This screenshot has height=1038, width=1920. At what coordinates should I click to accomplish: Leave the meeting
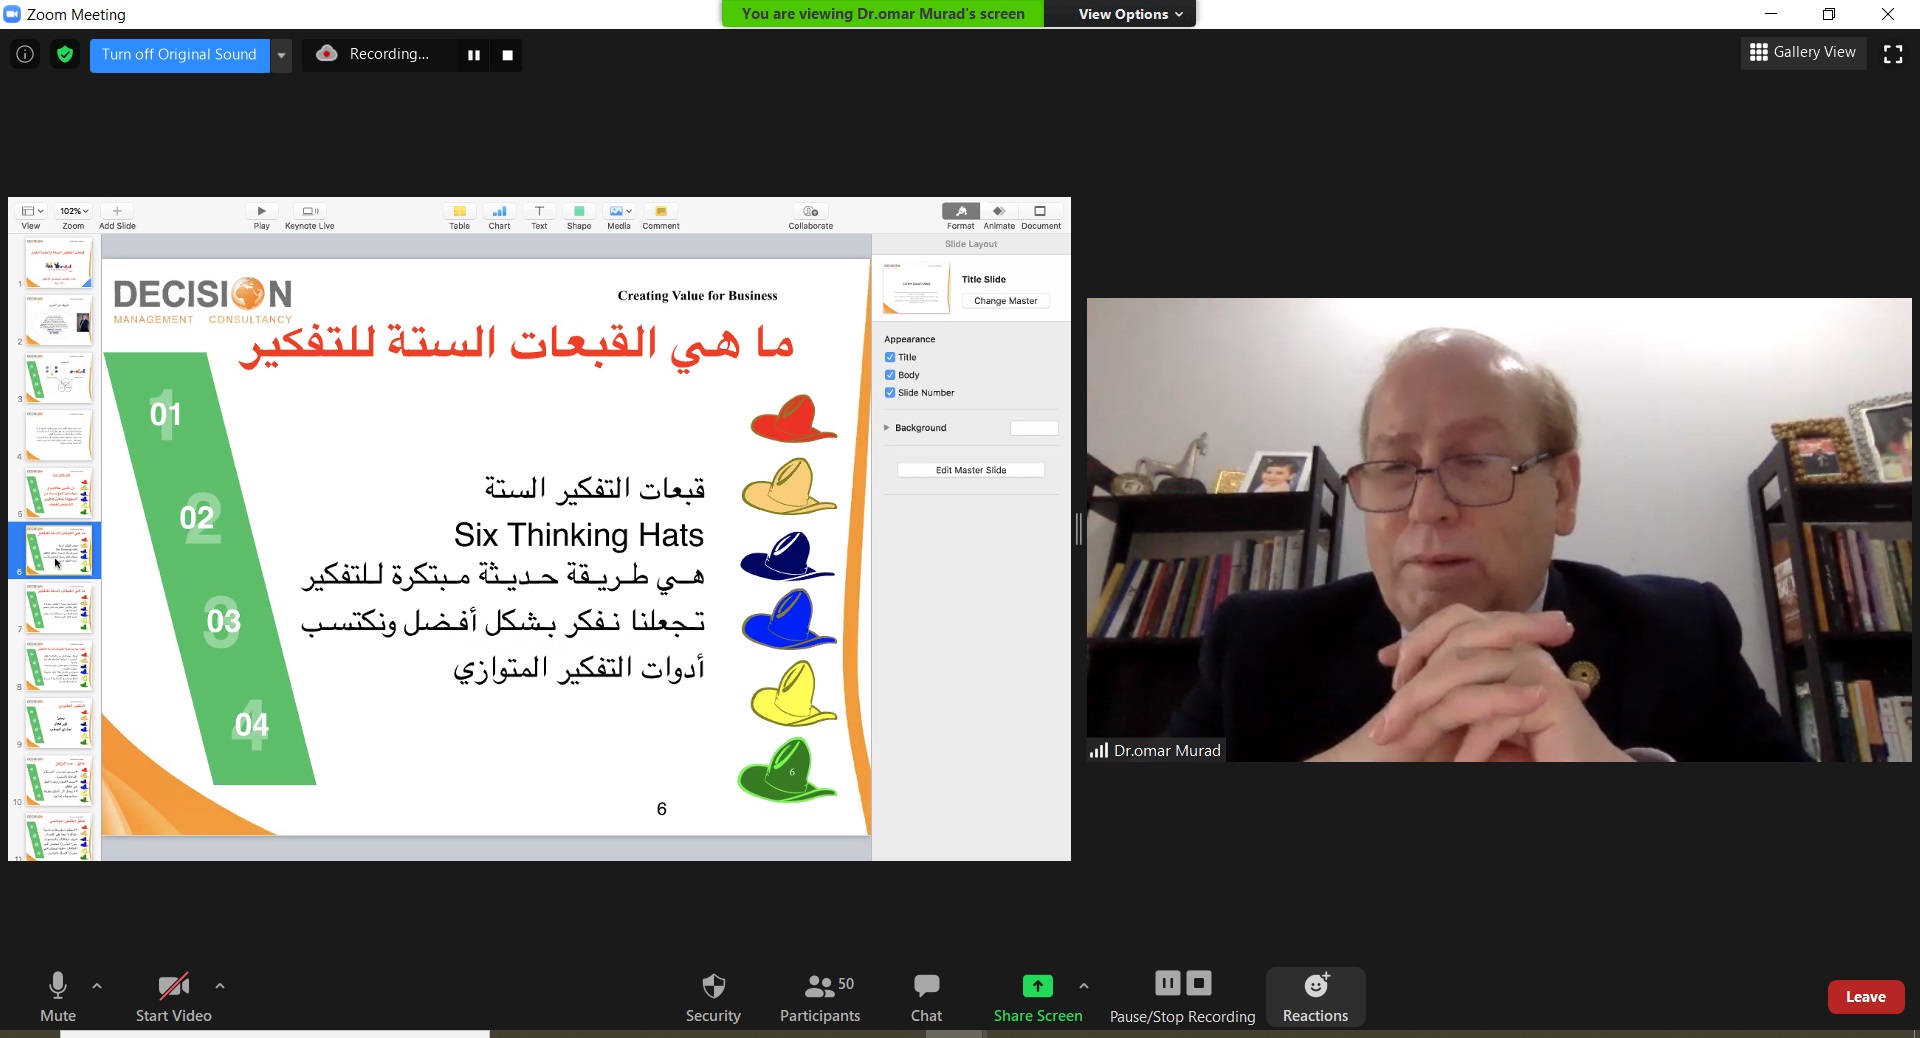(1865, 997)
